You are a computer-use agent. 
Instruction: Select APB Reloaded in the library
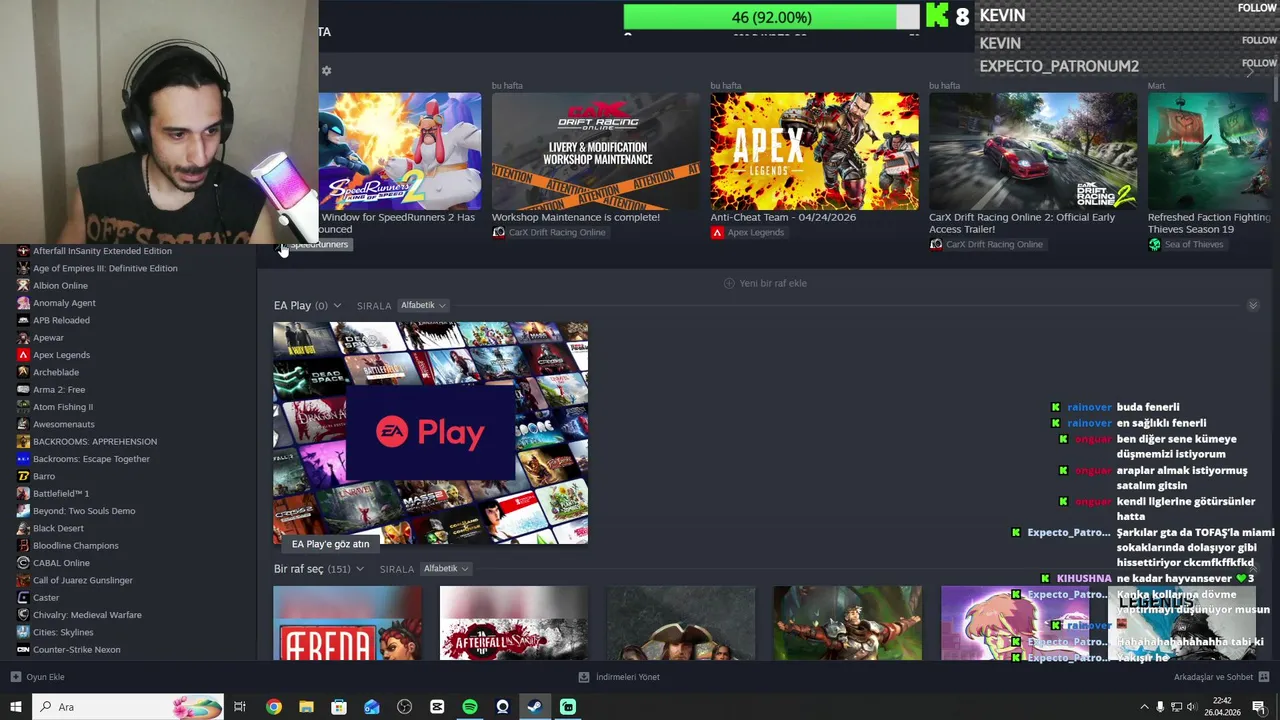click(61, 320)
